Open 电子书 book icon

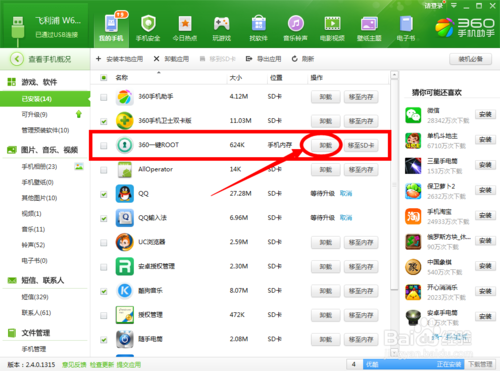pyautogui.click(x=406, y=24)
